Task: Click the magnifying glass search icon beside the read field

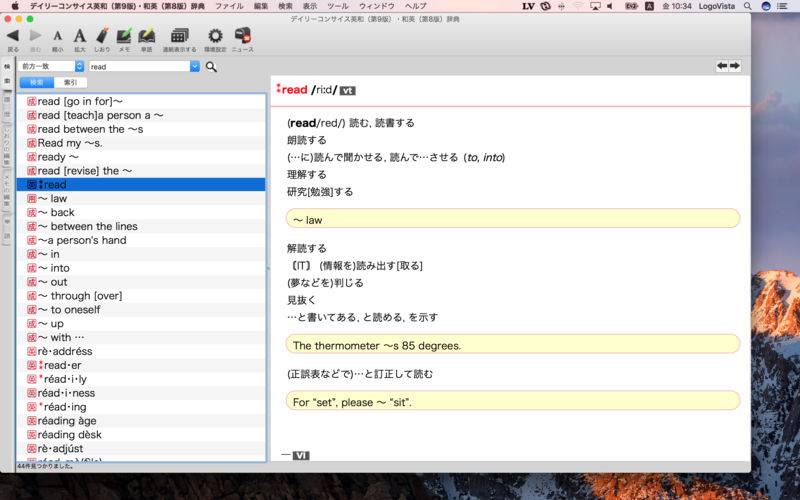Action: tap(211, 67)
